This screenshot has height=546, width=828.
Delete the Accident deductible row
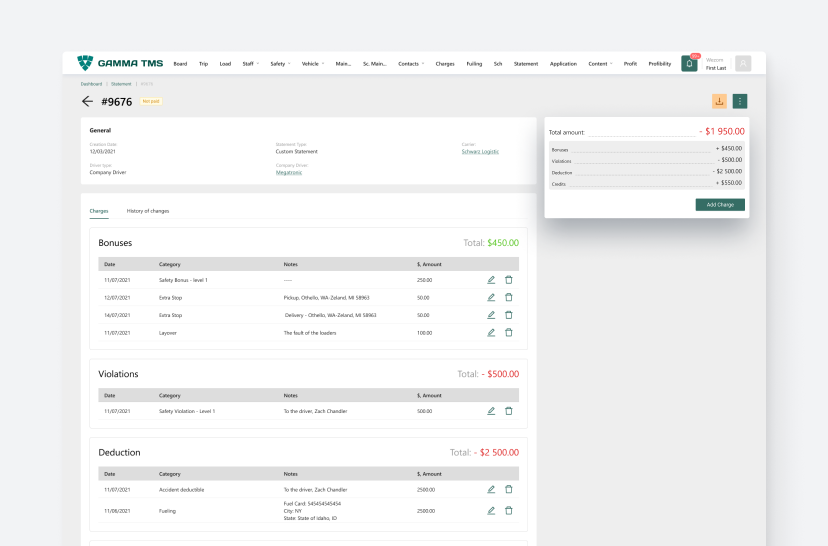508,489
